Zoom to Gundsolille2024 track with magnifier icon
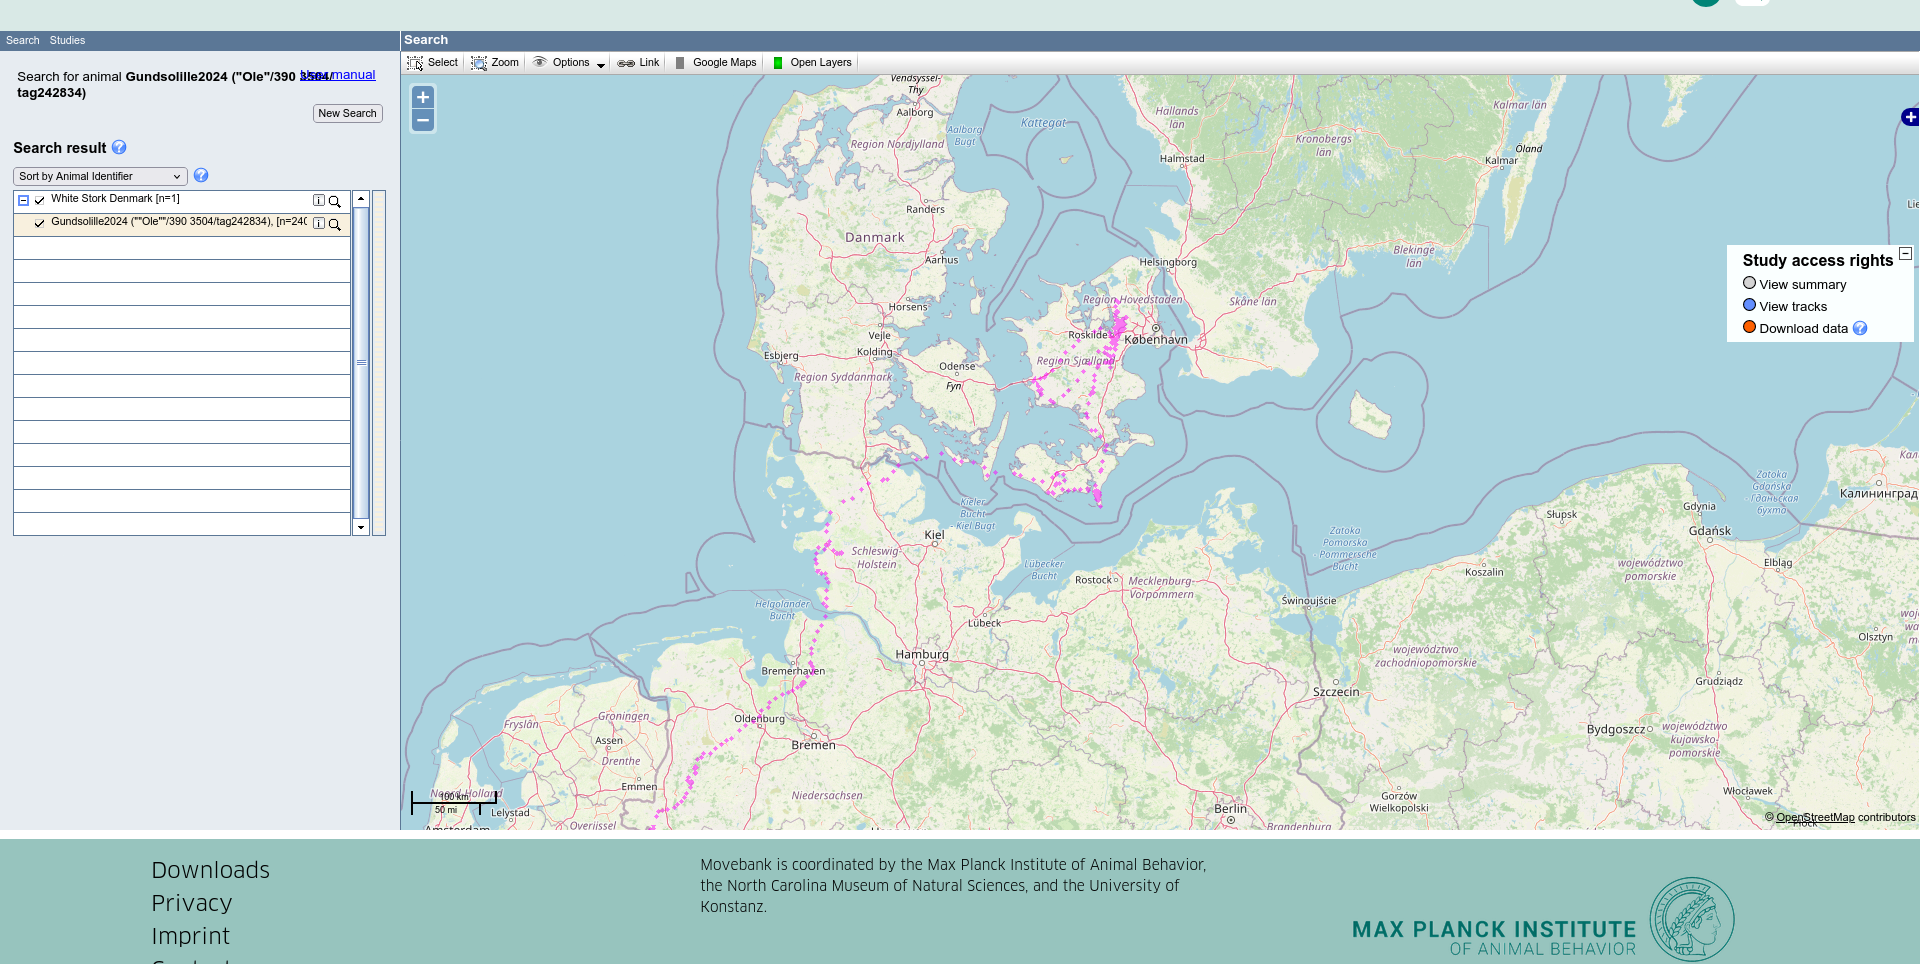This screenshot has height=964, width=1920. click(x=335, y=224)
